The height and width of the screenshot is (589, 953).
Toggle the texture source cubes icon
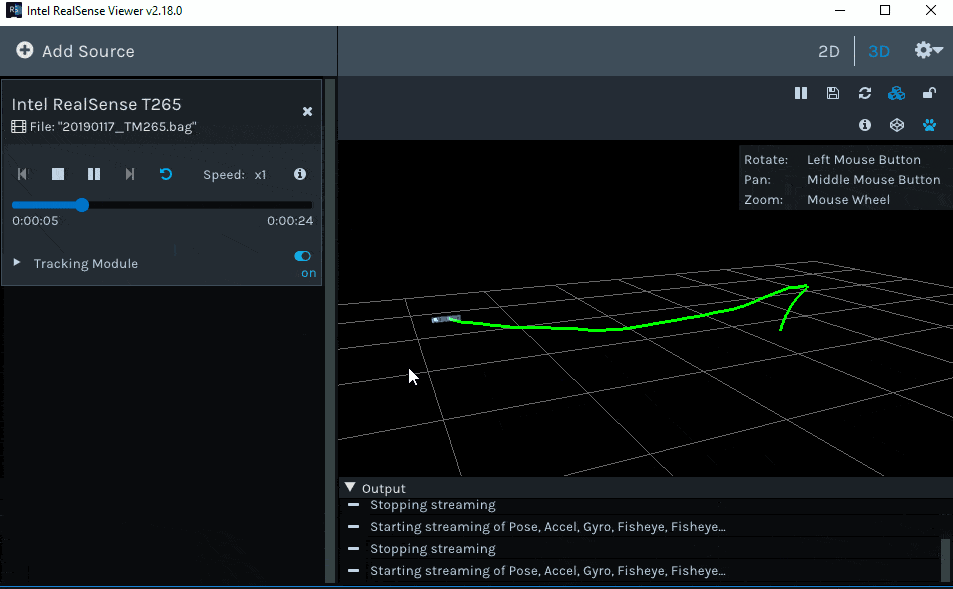click(896, 93)
